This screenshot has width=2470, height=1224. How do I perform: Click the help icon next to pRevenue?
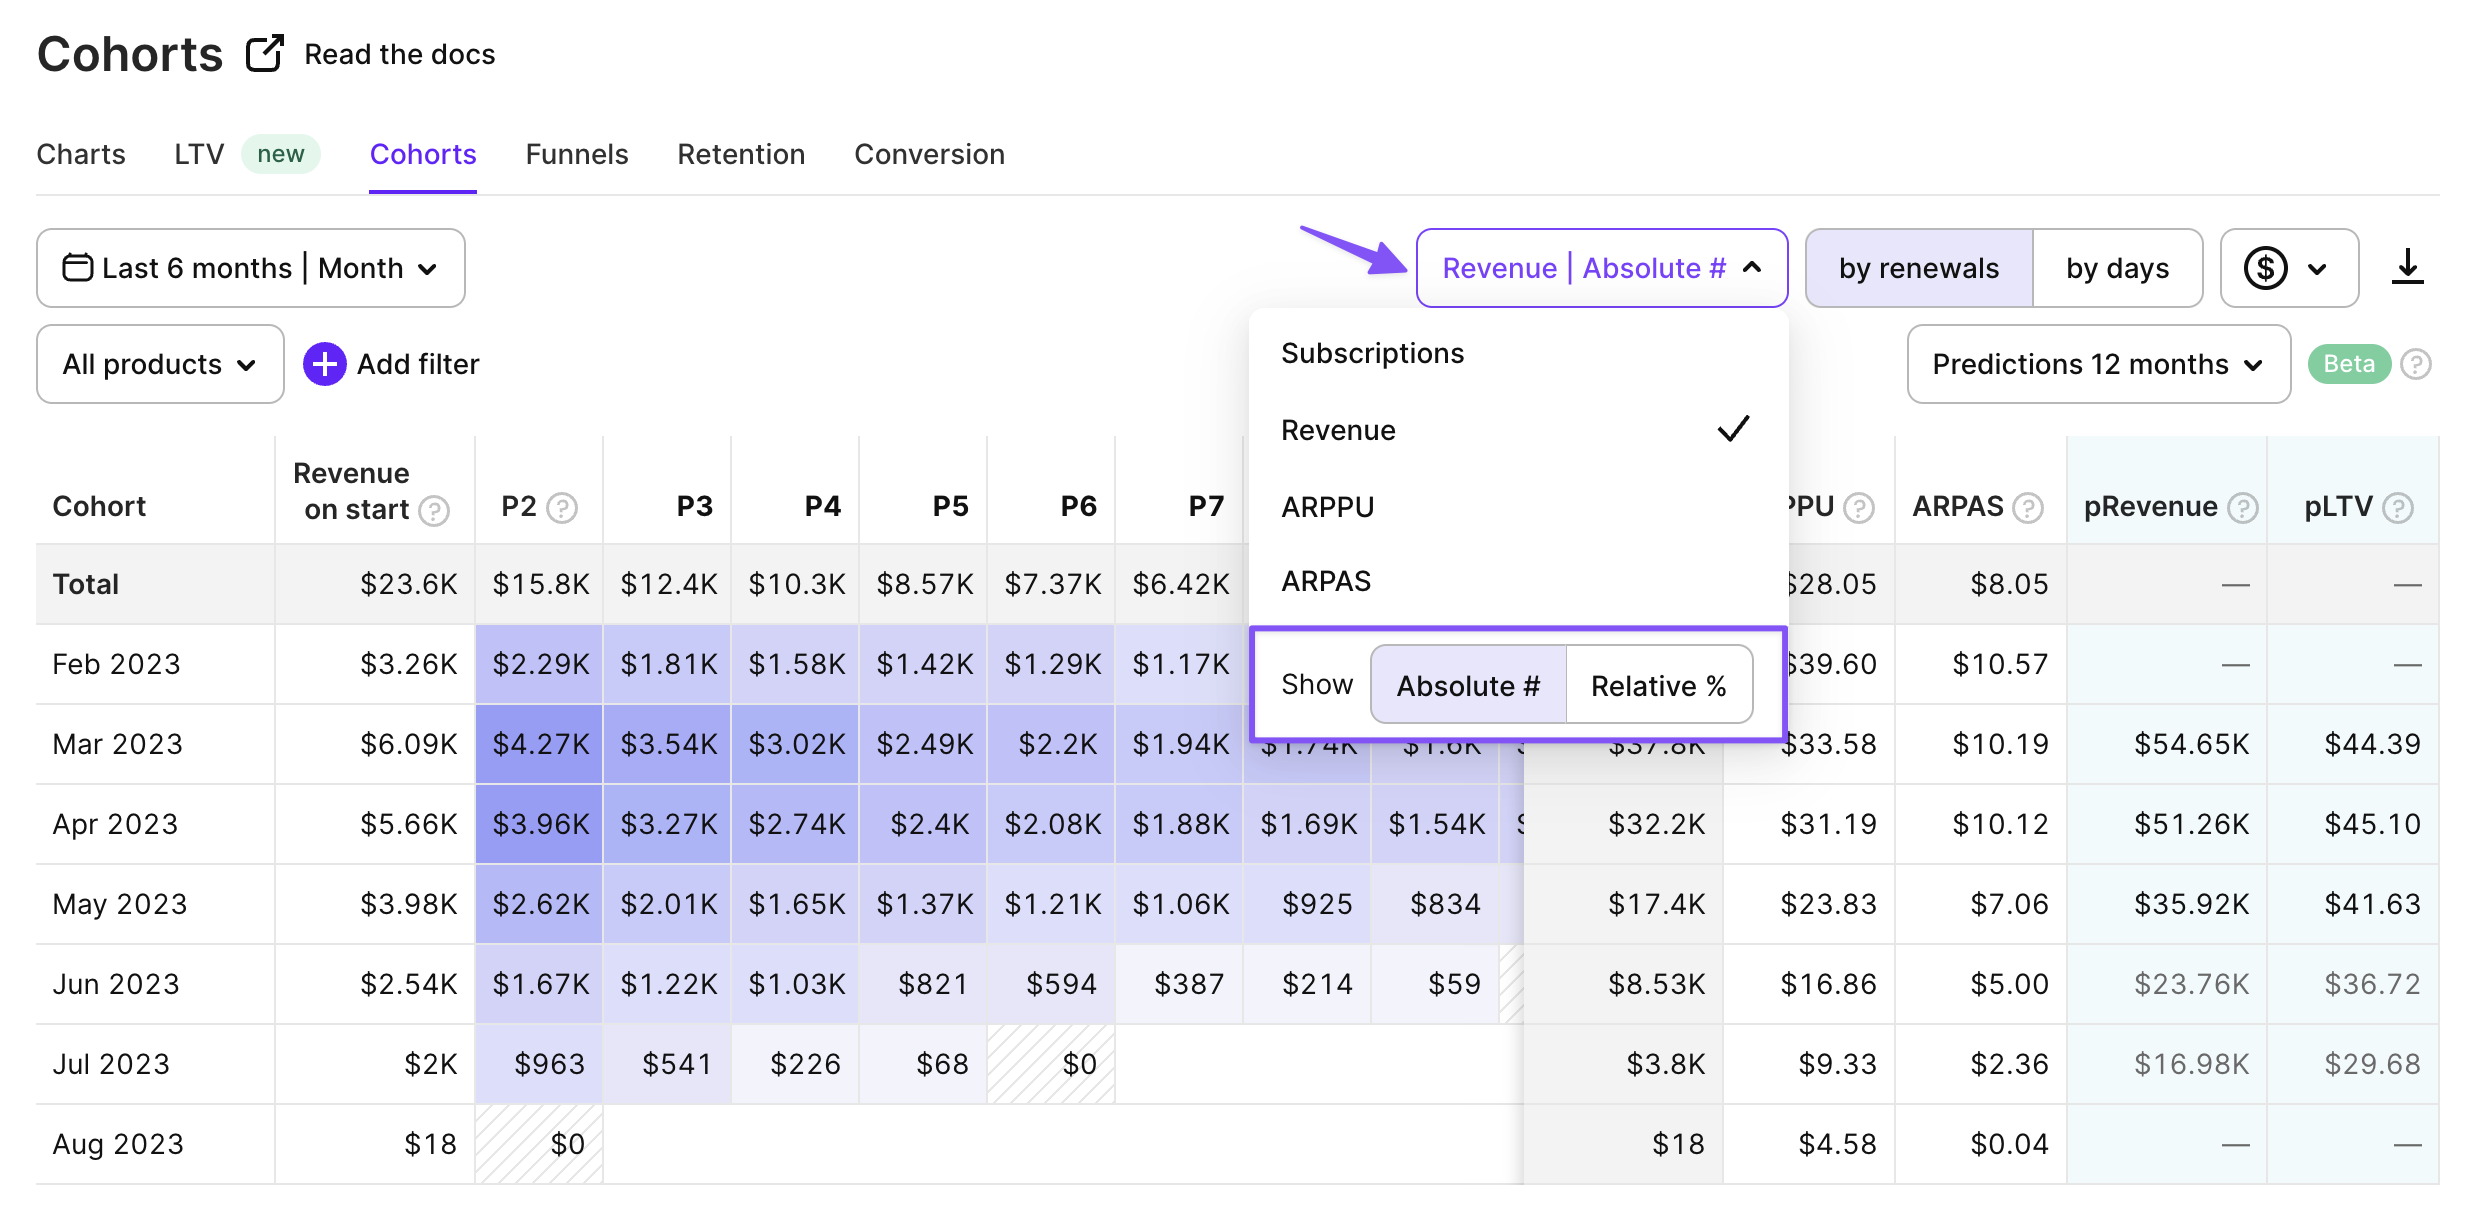[2243, 508]
